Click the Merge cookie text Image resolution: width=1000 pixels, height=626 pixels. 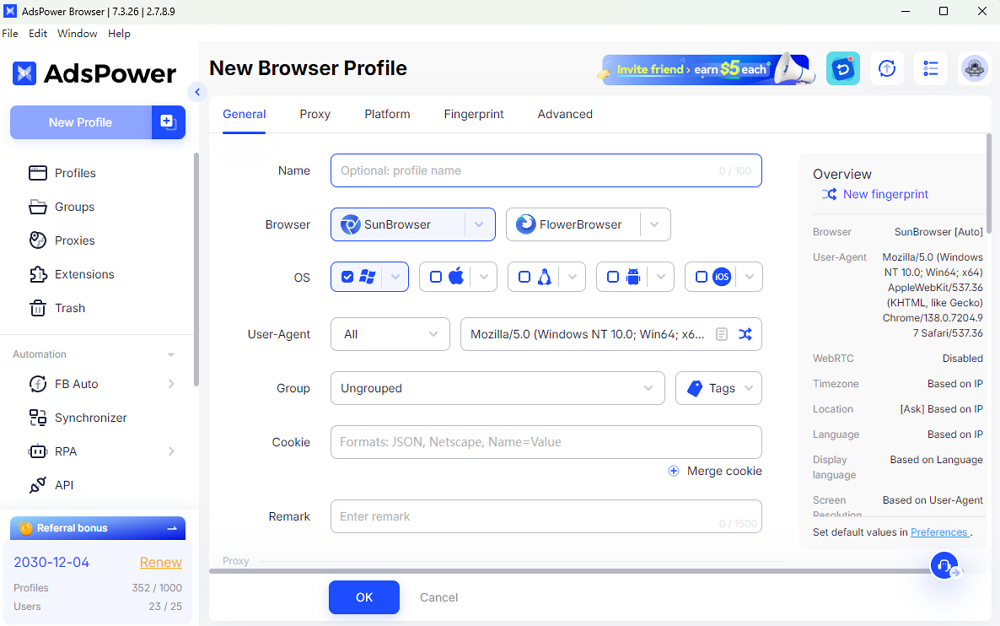tap(724, 471)
